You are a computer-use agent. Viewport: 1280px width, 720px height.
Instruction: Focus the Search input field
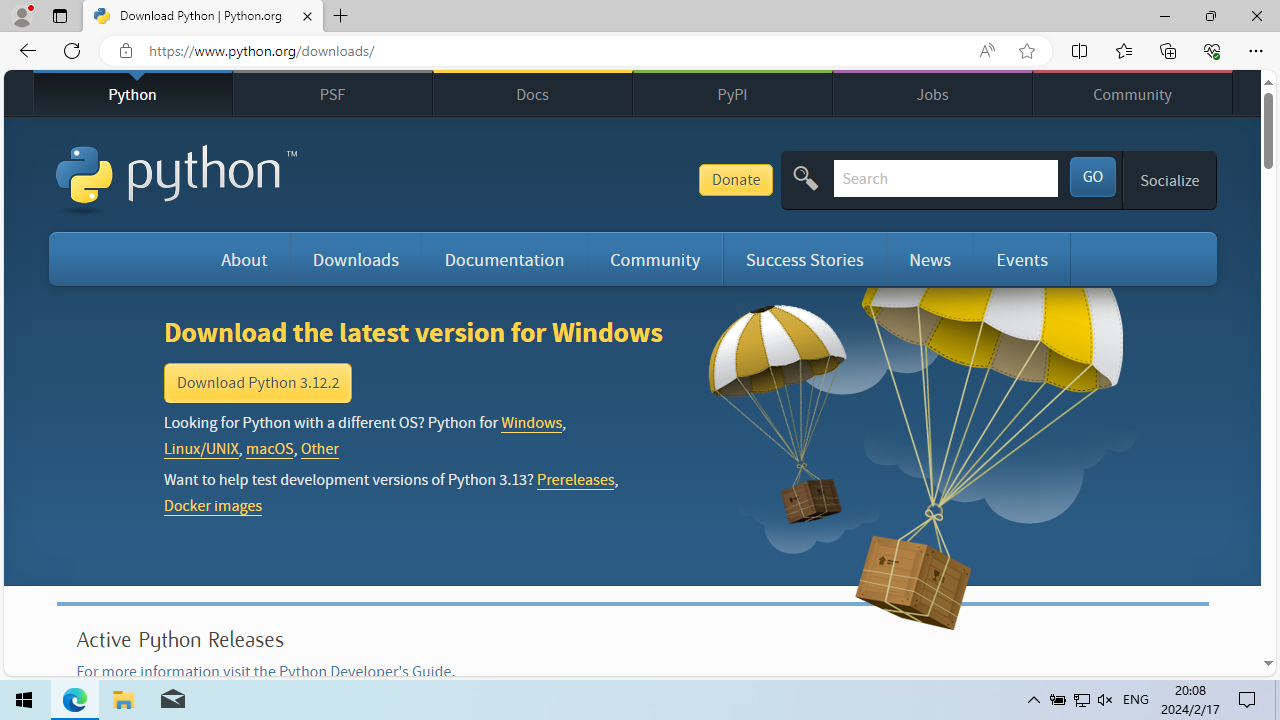945,179
